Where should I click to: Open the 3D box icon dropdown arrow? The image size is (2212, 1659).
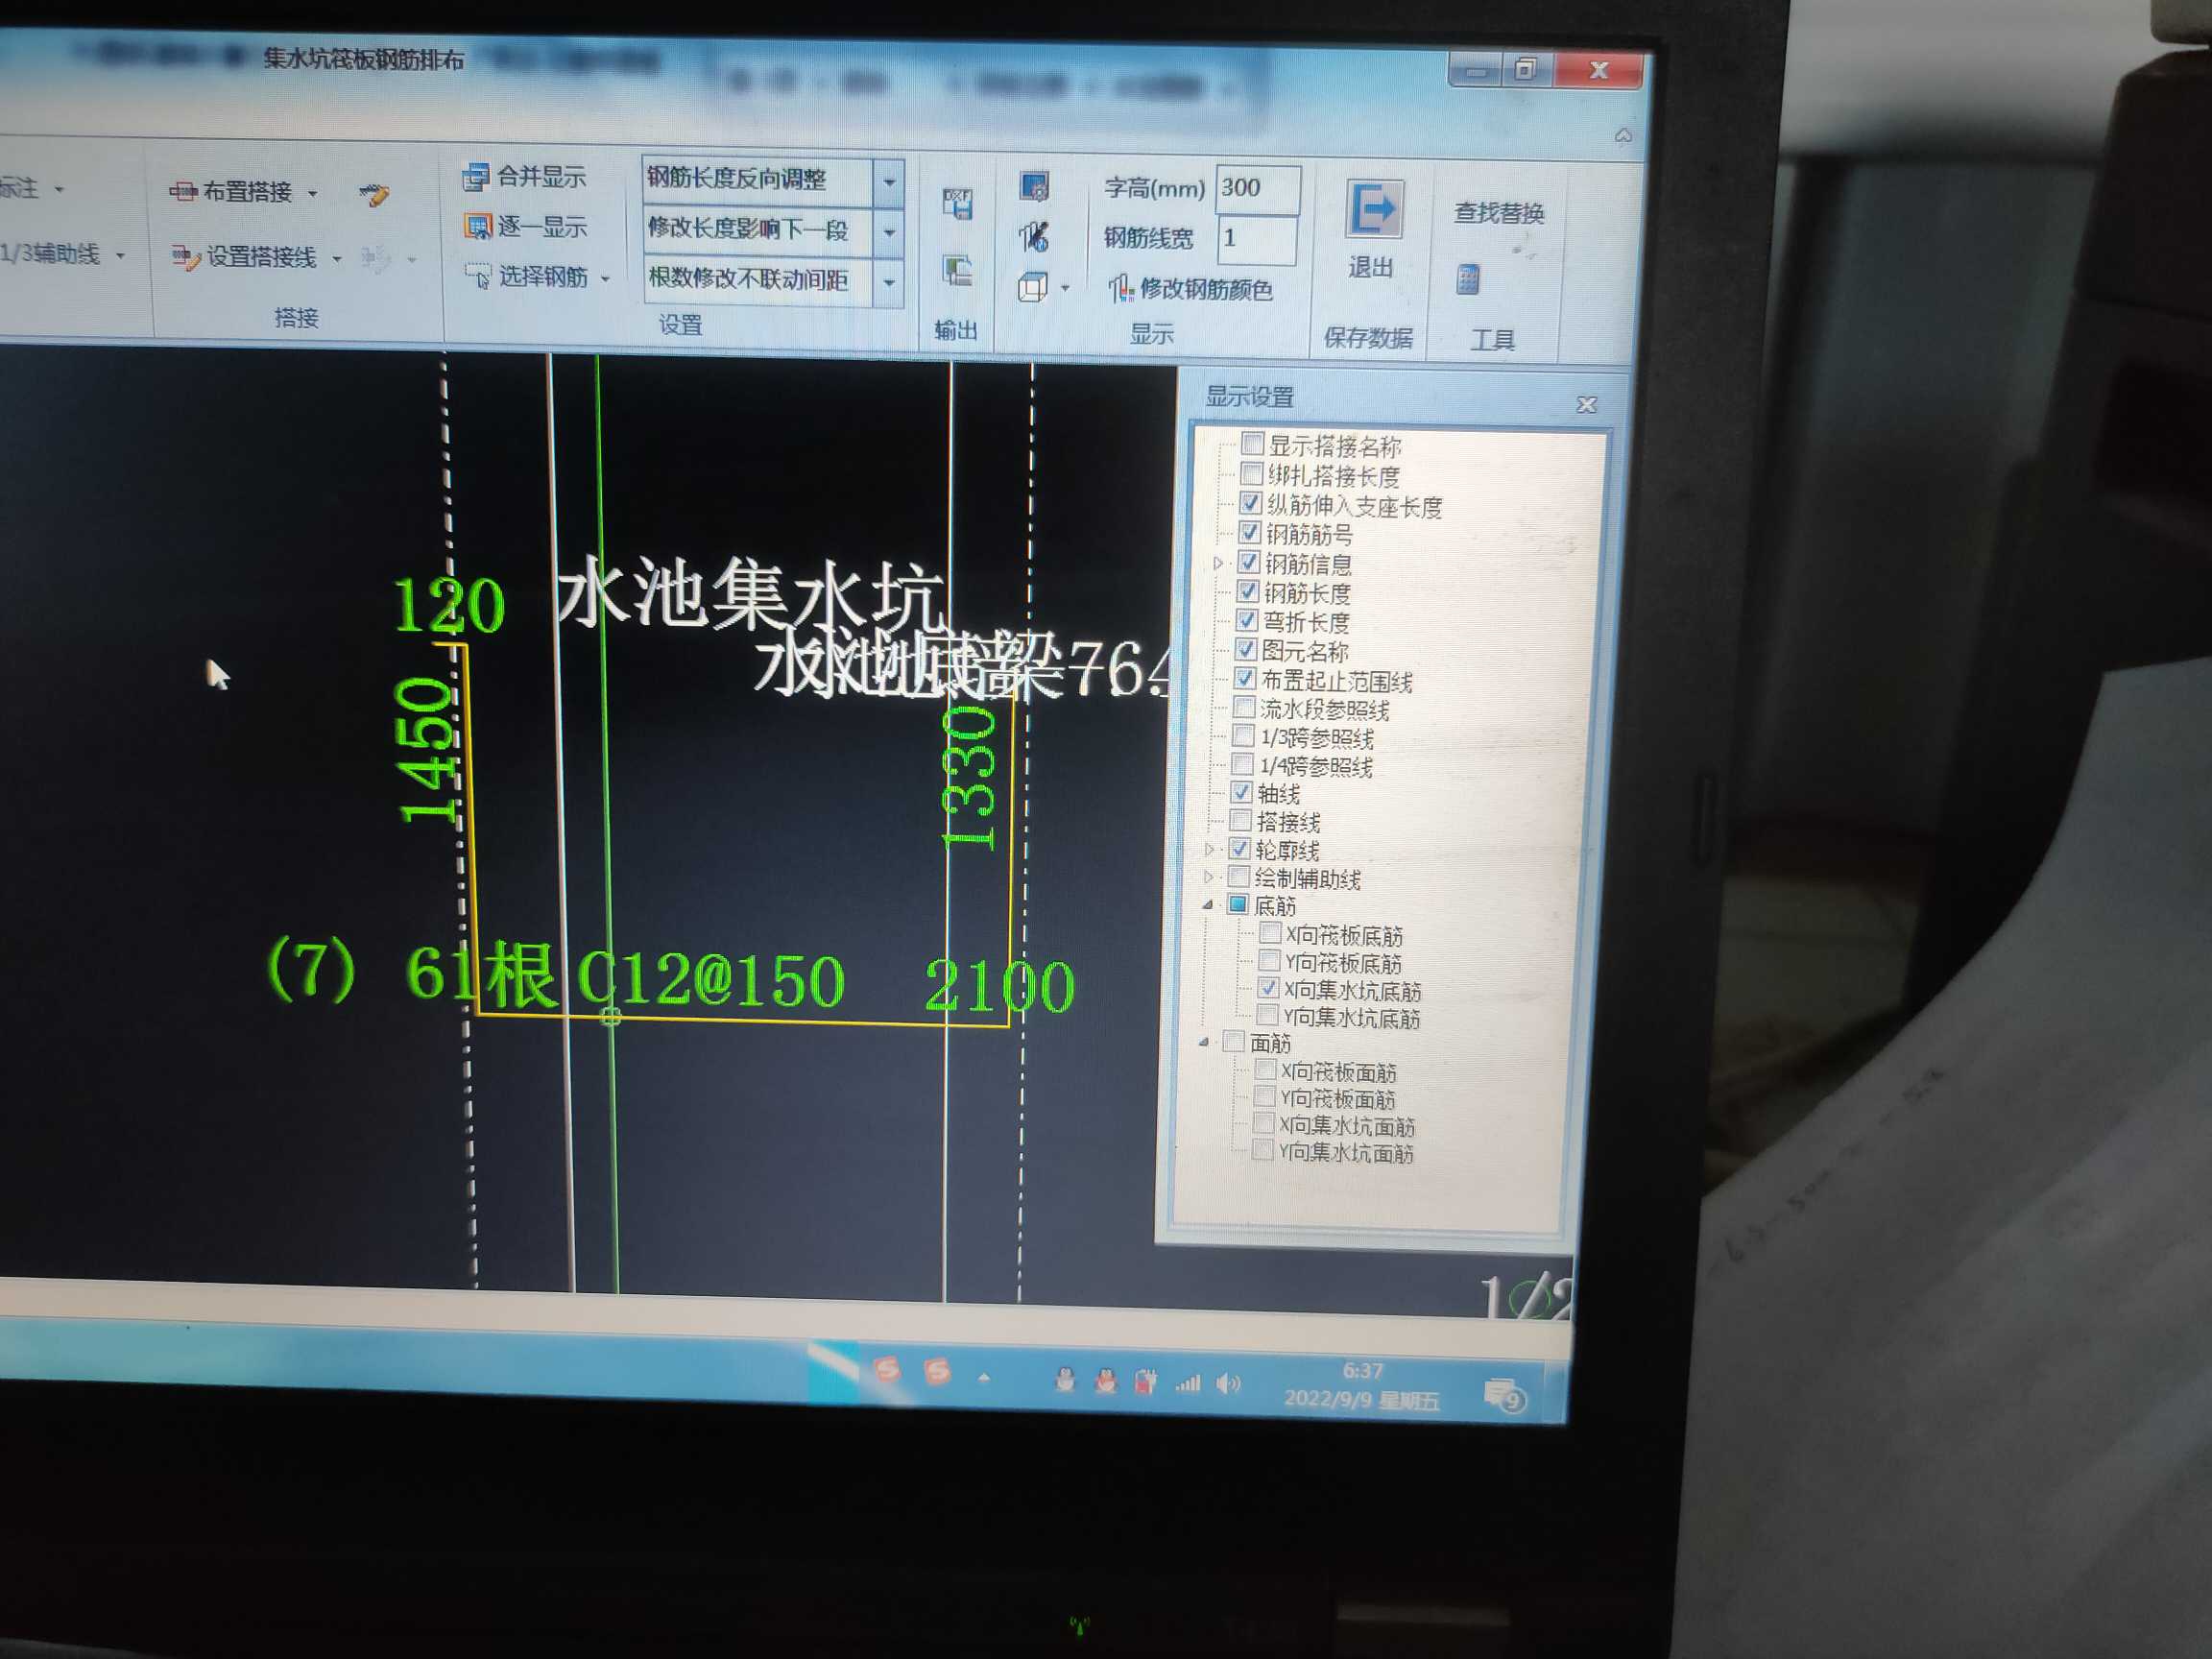pyautogui.click(x=1064, y=289)
